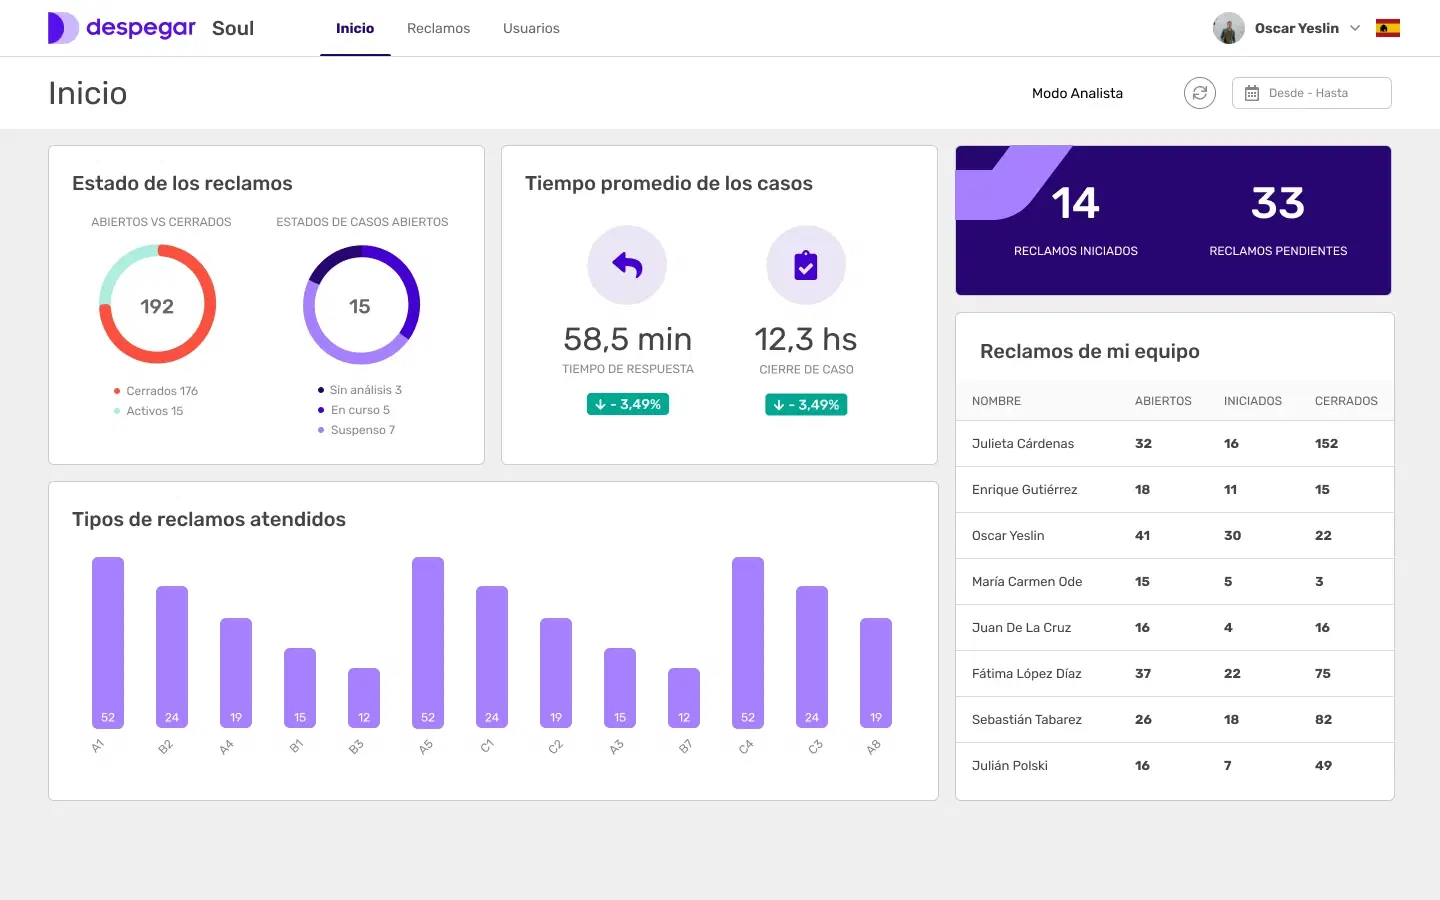
Task: Switch to the Reclamos tab
Action: 438,28
